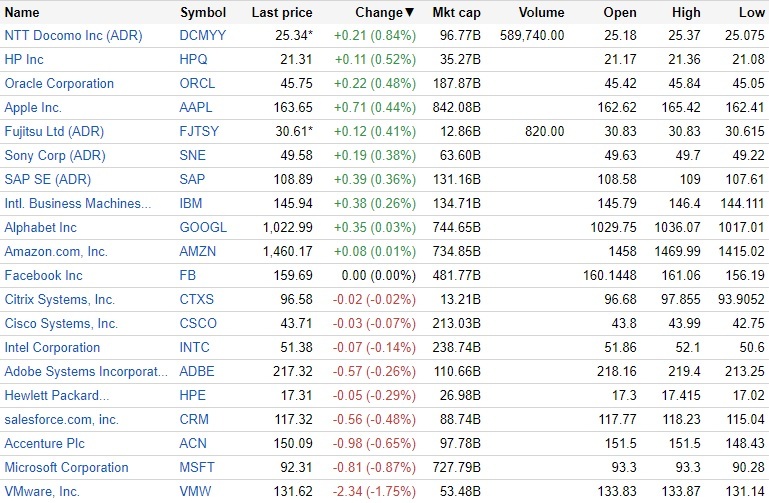Viewport: 769px width, 503px height.
Task: Open the Microsoft Corporation link
Action: (x=67, y=468)
